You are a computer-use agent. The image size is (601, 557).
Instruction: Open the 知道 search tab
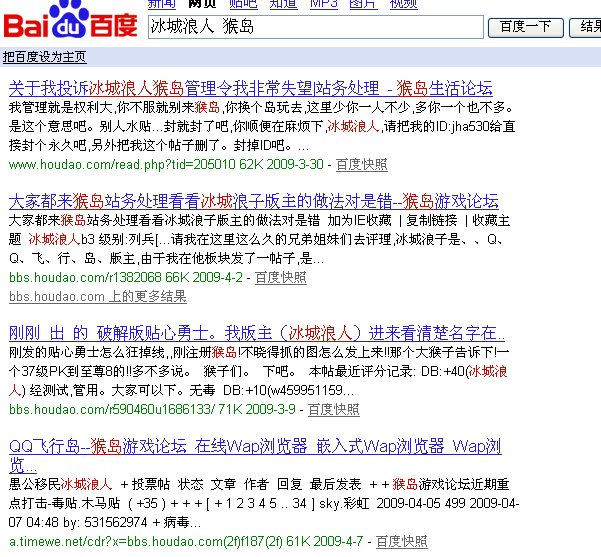284,4
